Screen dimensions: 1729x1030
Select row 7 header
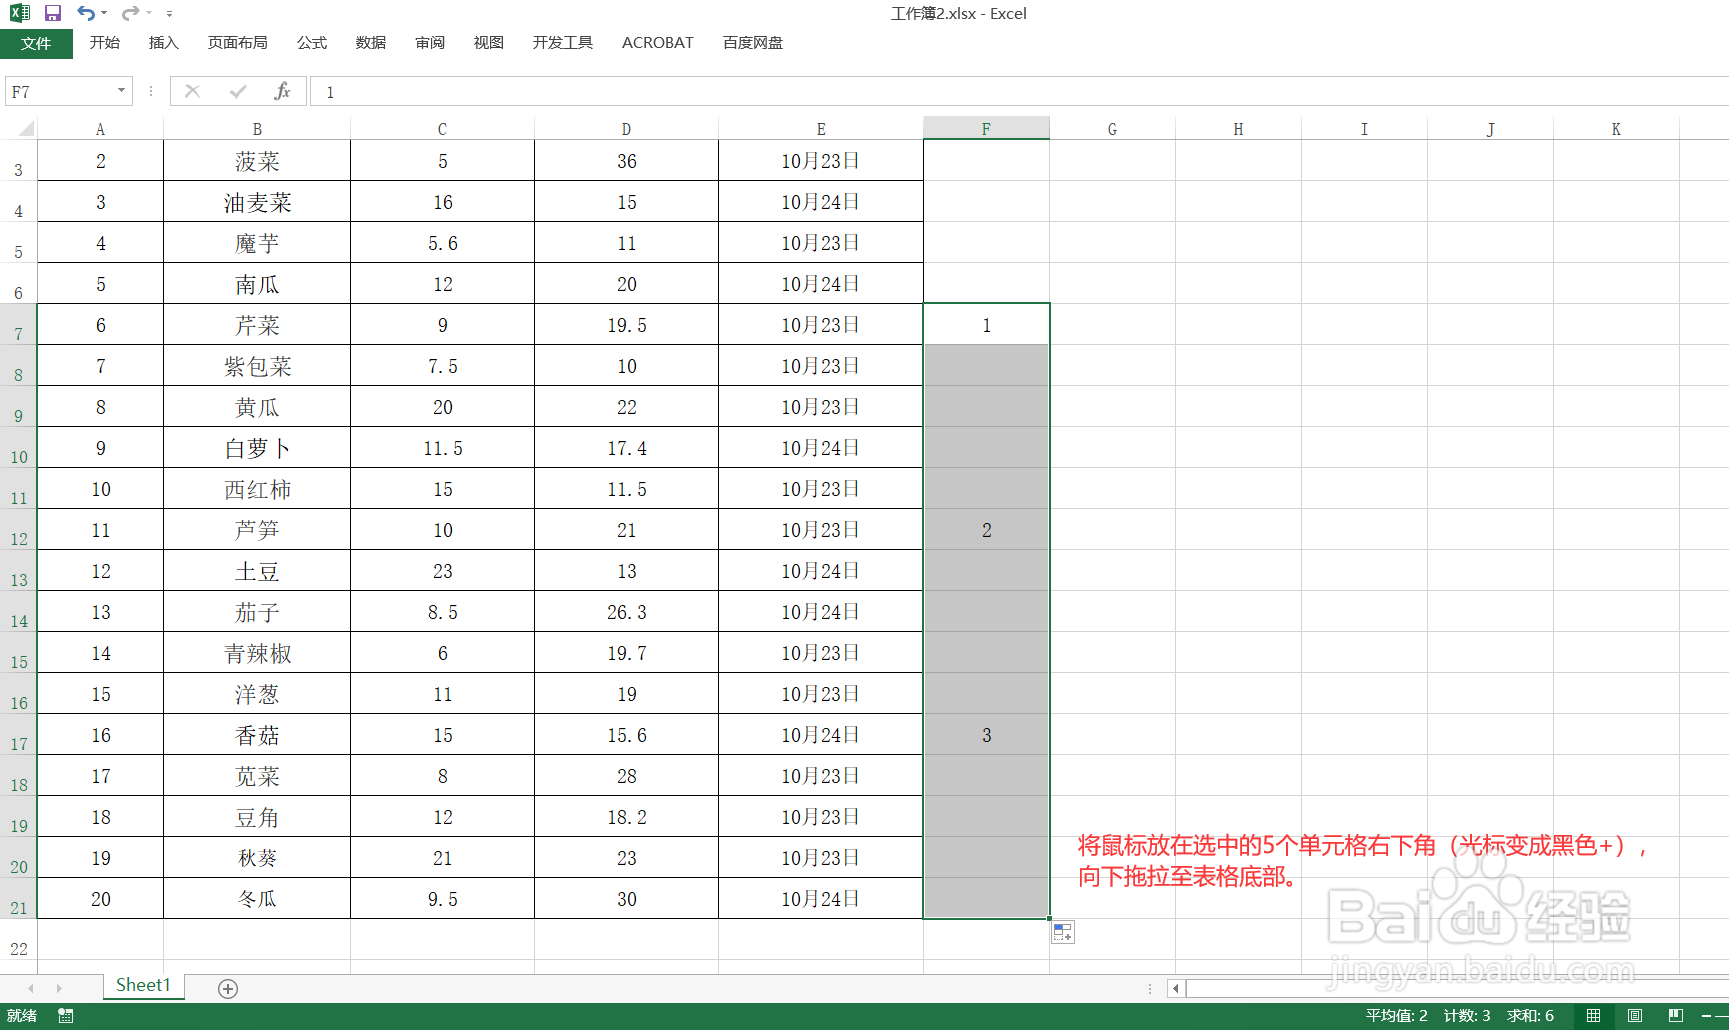pyautogui.click(x=18, y=325)
